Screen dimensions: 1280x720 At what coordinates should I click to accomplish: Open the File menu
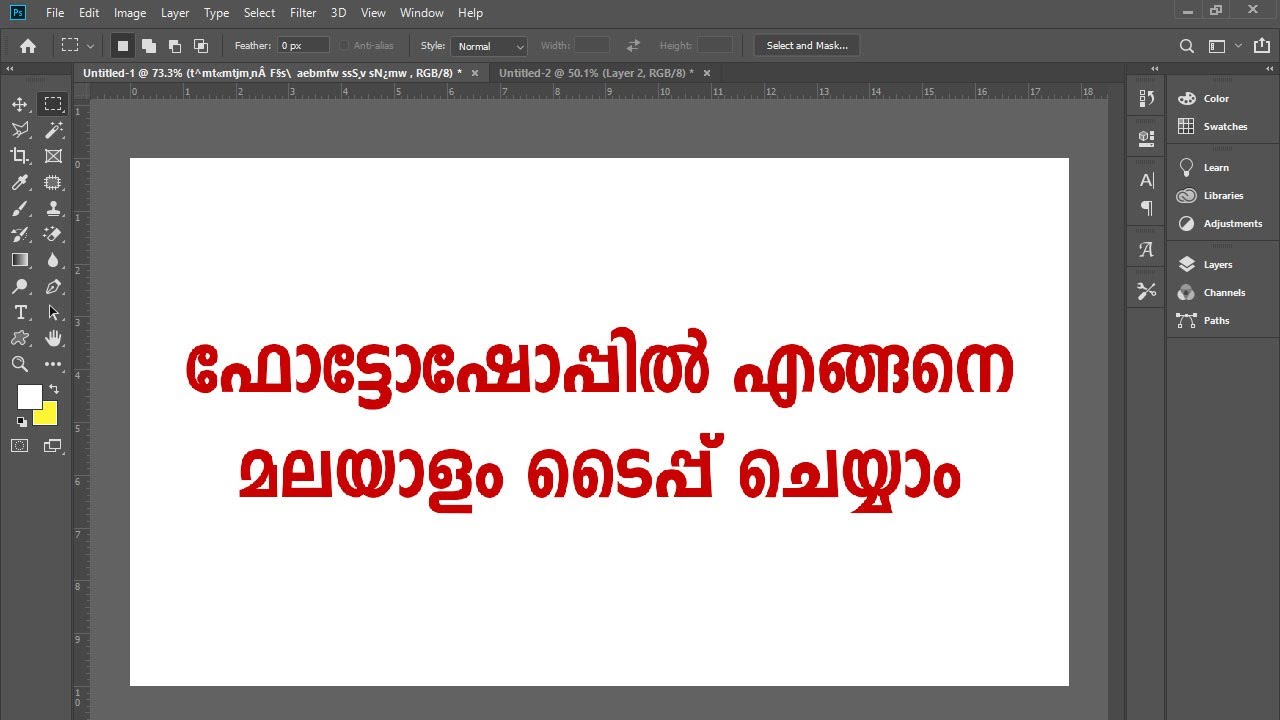[55, 13]
